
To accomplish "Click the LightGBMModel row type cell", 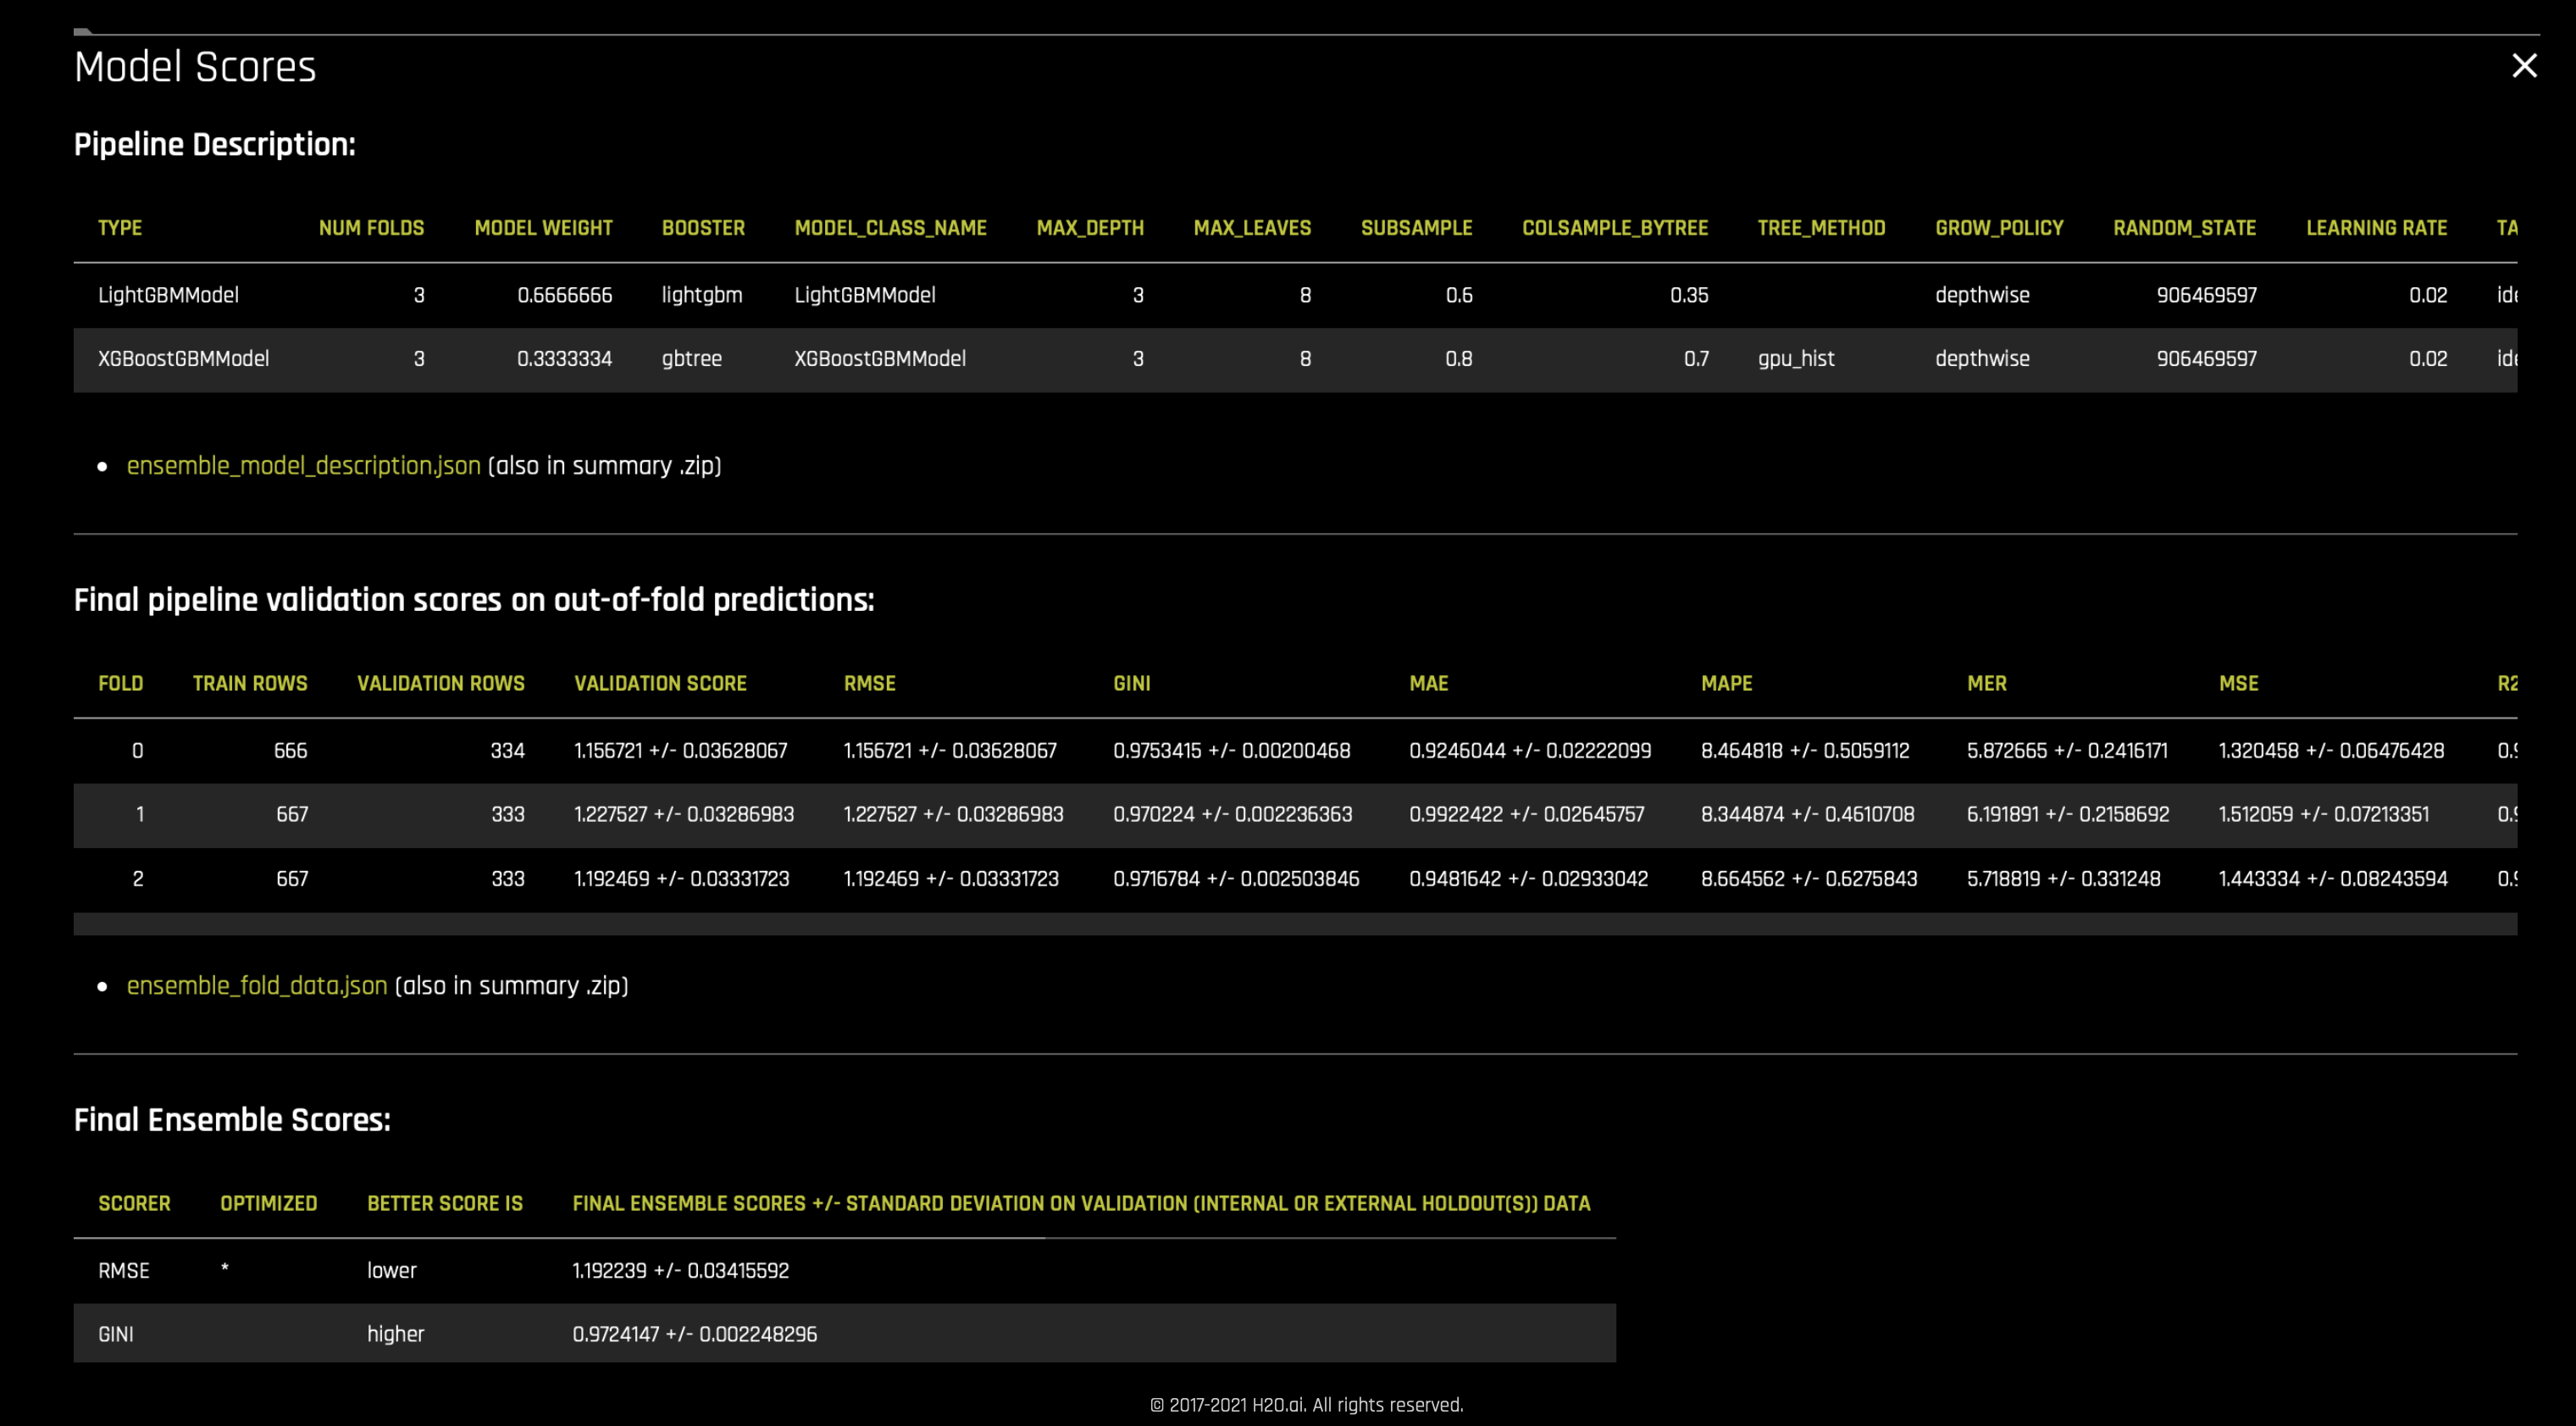I will 168,295.
